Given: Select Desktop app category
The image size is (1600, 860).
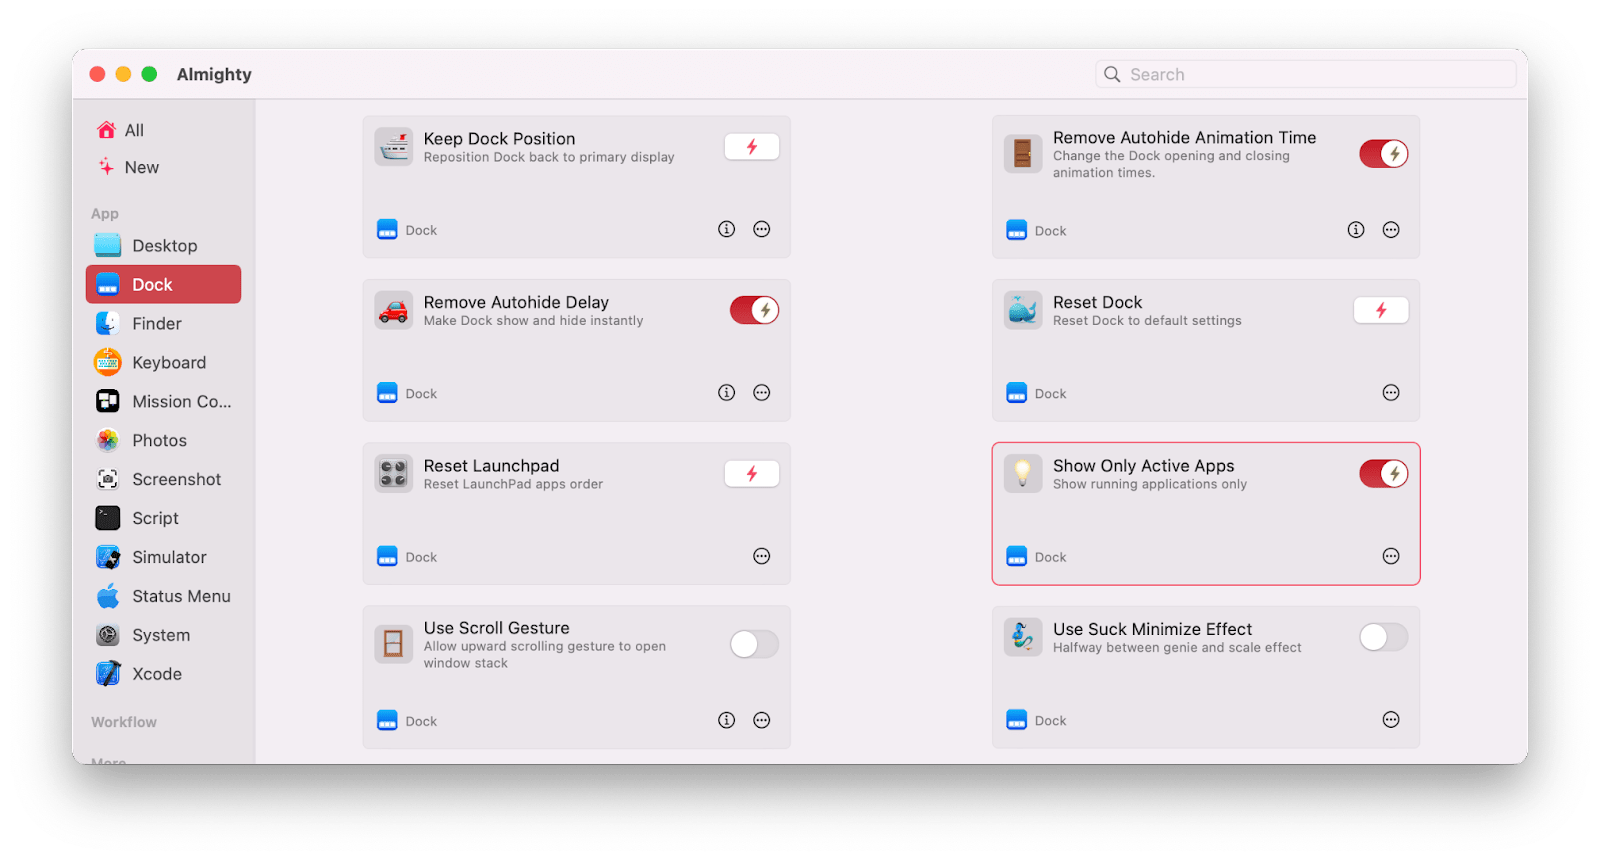Looking at the screenshot, I should tap(163, 246).
